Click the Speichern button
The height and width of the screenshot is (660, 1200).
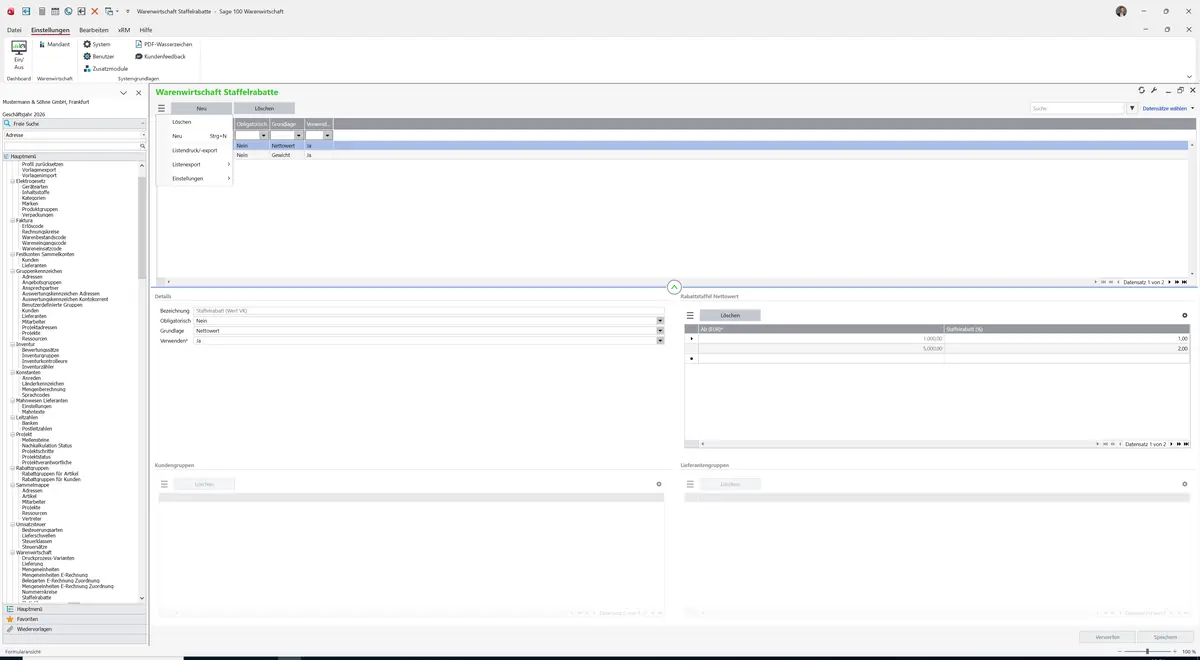coord(1166,637)
